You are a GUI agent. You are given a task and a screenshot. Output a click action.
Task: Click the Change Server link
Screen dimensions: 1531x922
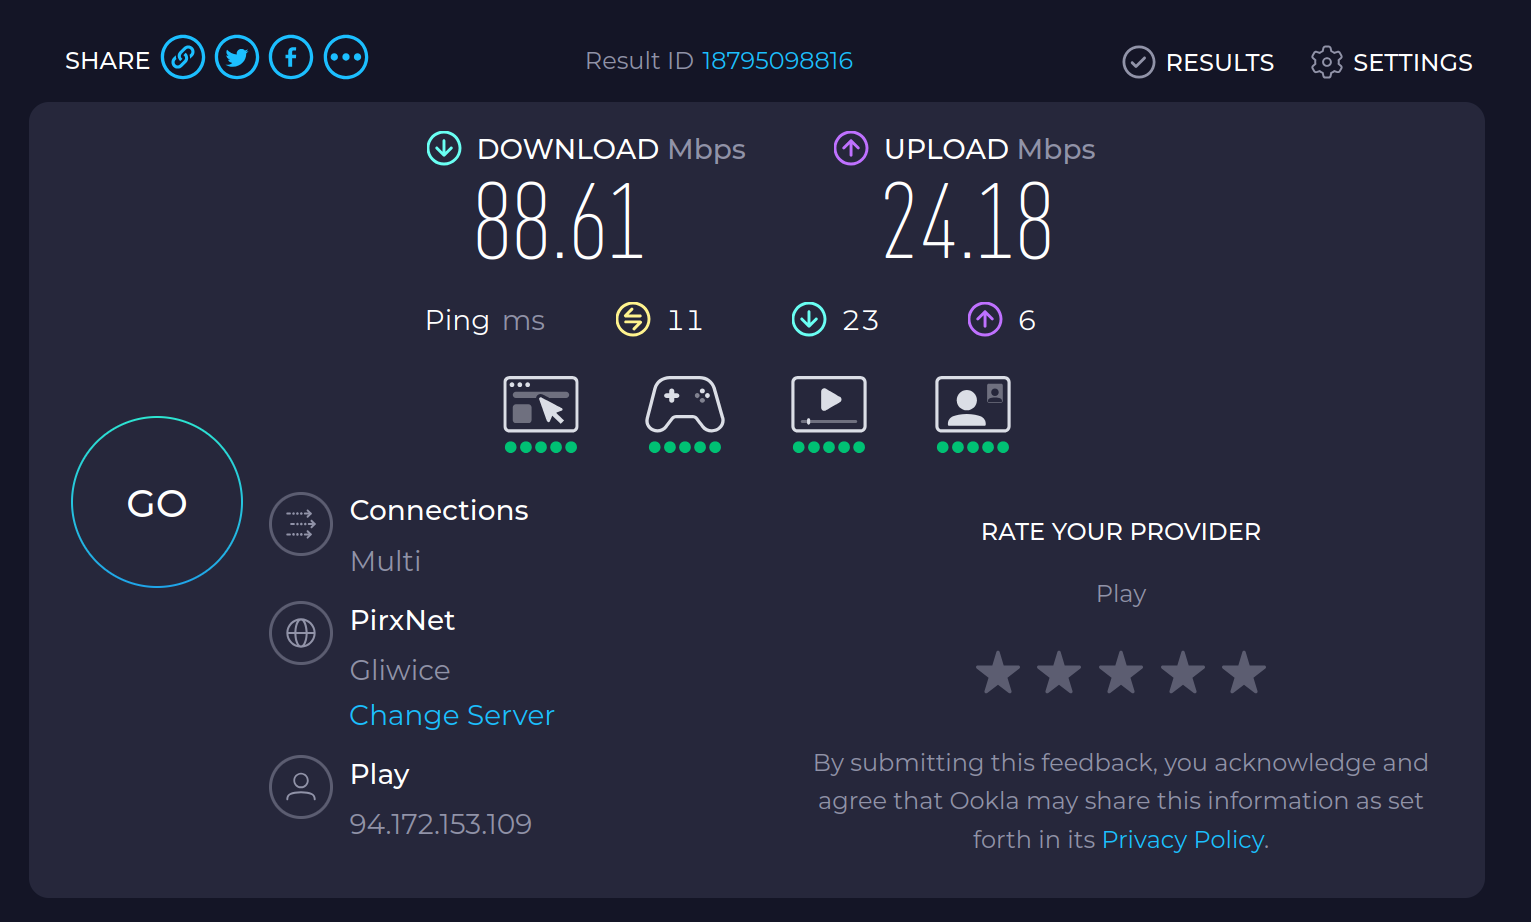452,715
